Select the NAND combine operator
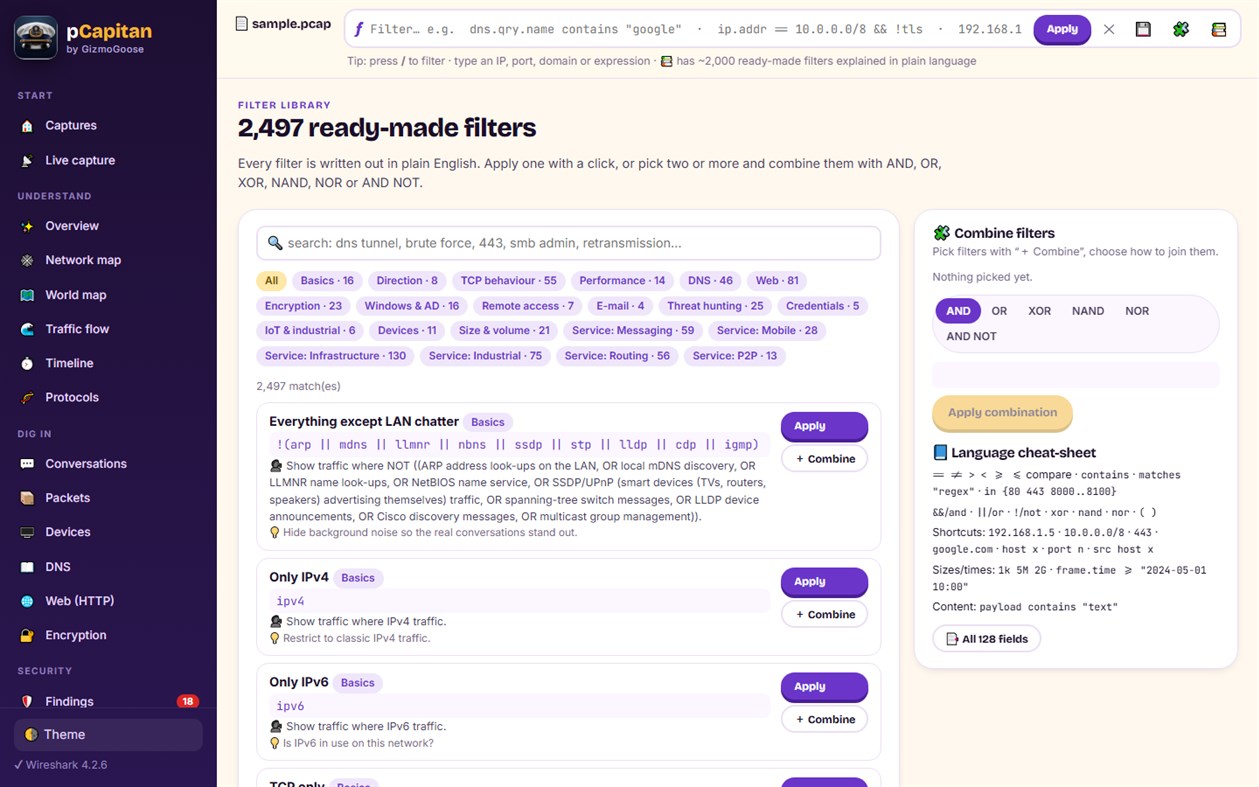Screen dimensions: 1259x787 pyautogui.click(x=1088, y=311)
